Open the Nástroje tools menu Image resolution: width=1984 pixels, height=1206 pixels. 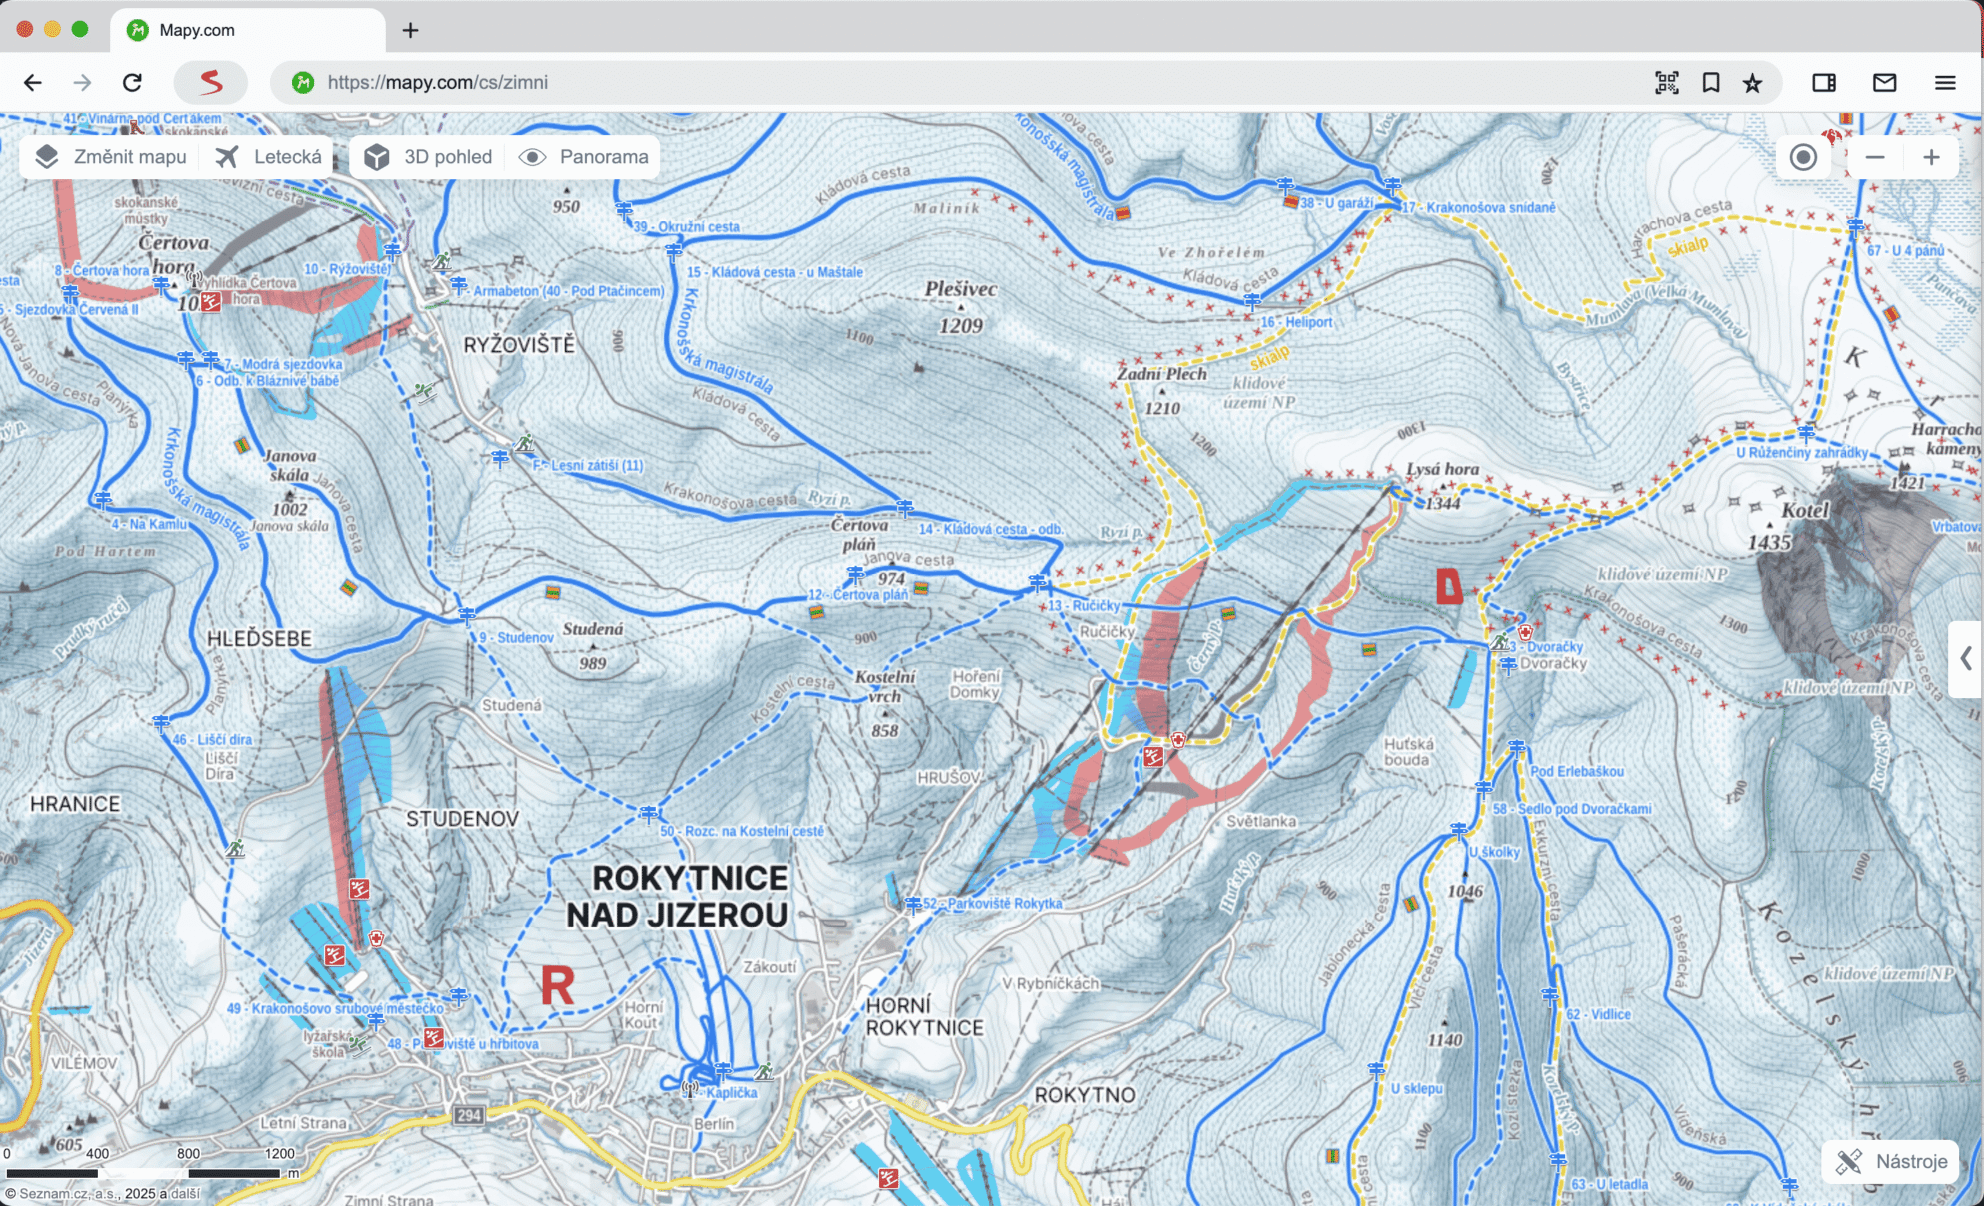(1892, 1161)
